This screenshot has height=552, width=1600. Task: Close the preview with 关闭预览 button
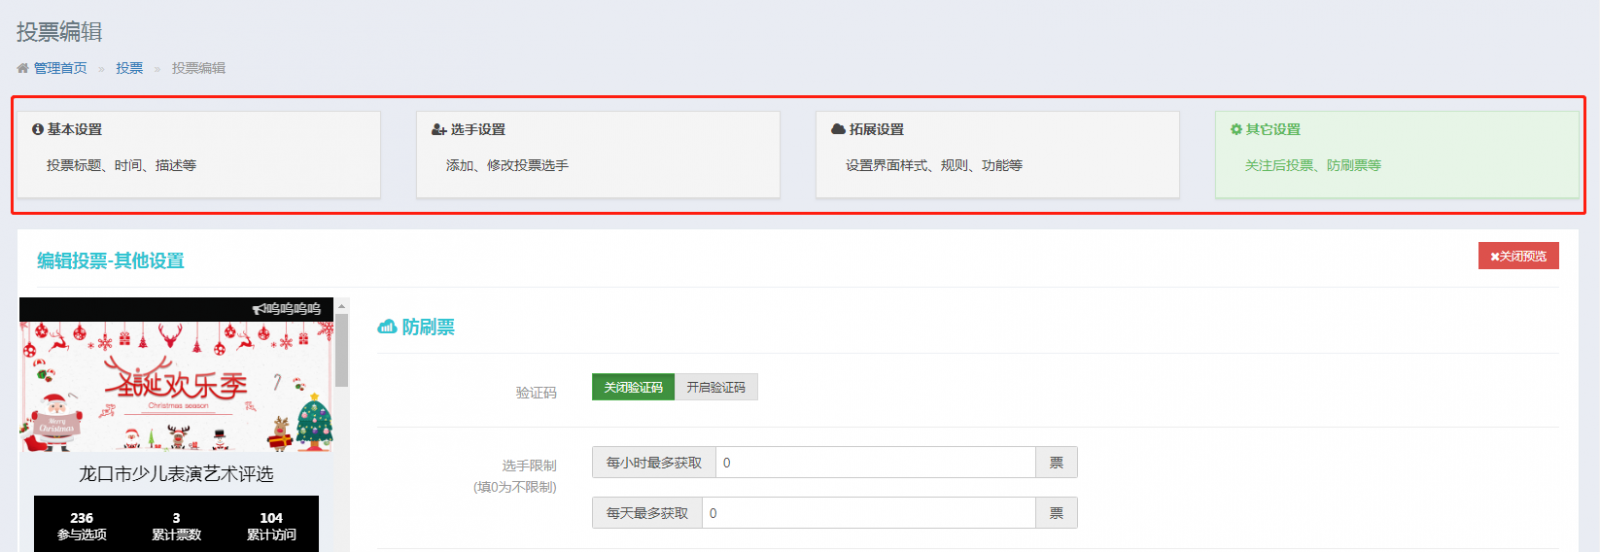point(1518,256)
